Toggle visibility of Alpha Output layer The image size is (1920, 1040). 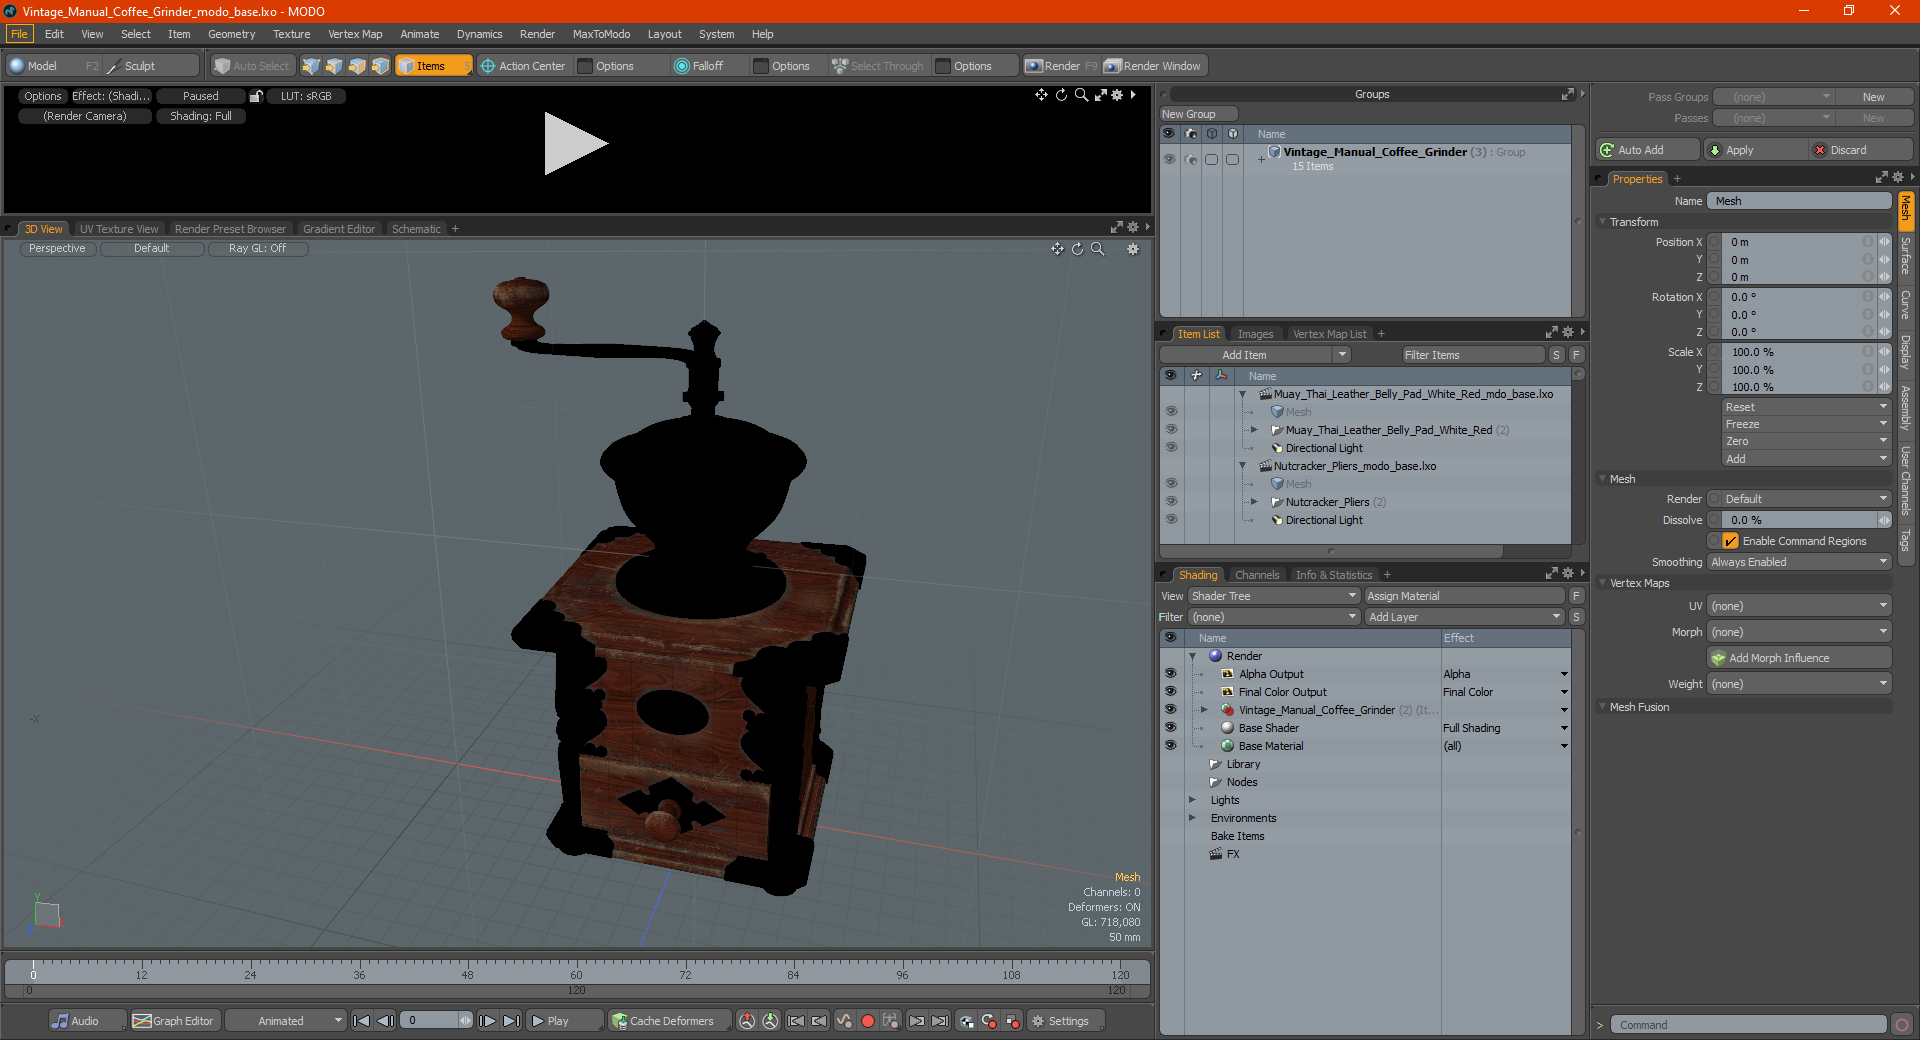[1170, 674]
